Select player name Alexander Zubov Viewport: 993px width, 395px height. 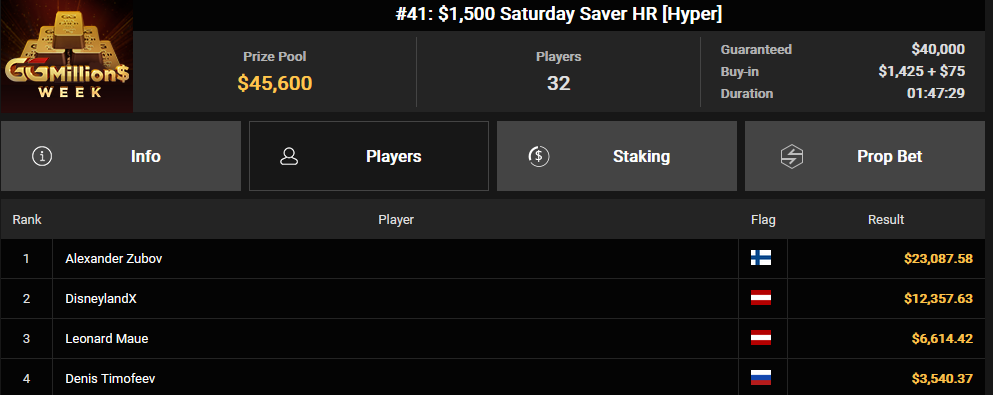pyautogui.click(x=113, y=258)
